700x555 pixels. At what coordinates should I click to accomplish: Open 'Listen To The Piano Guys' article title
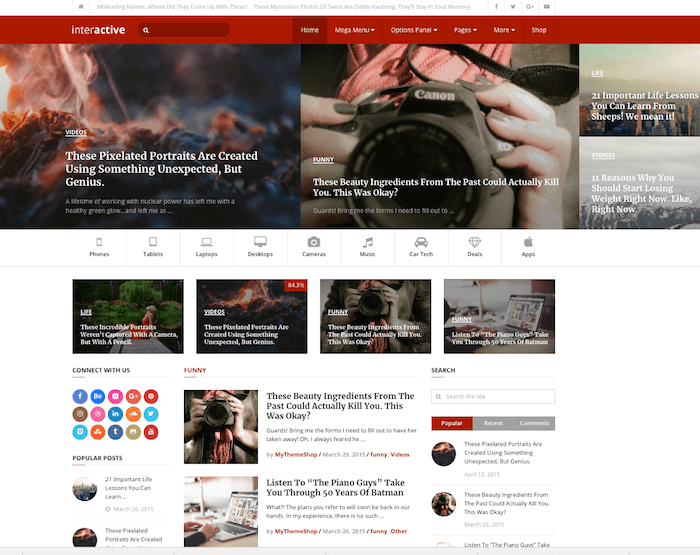click(x=335, y=488)
